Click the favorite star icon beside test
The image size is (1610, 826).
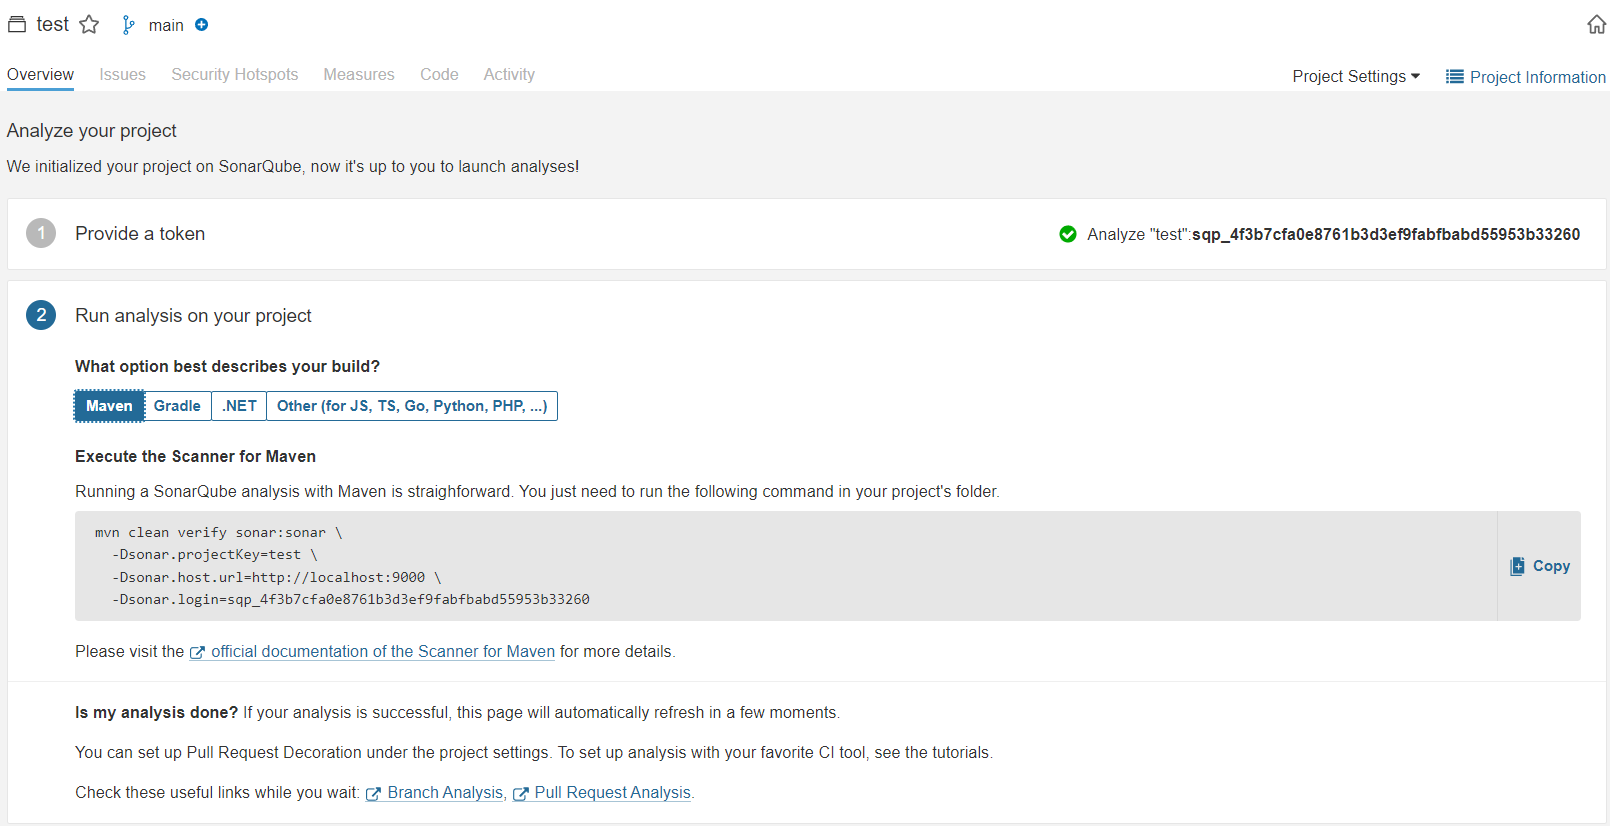pos(89,25)
